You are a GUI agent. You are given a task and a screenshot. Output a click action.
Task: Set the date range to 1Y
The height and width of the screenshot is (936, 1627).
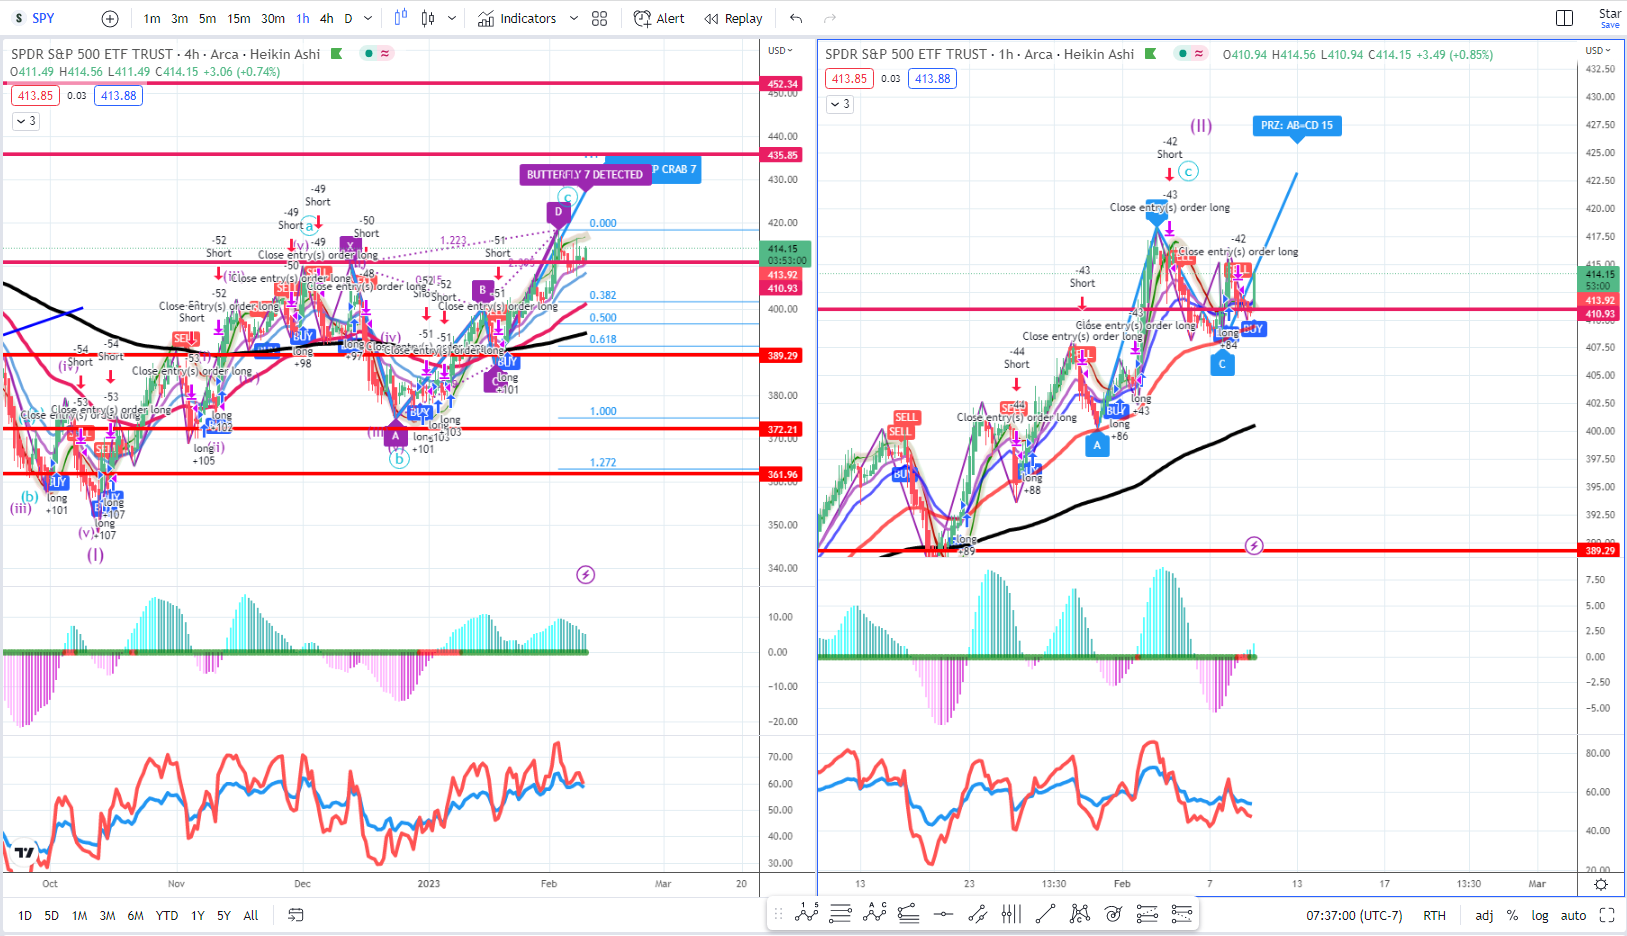tap(198, 915)
